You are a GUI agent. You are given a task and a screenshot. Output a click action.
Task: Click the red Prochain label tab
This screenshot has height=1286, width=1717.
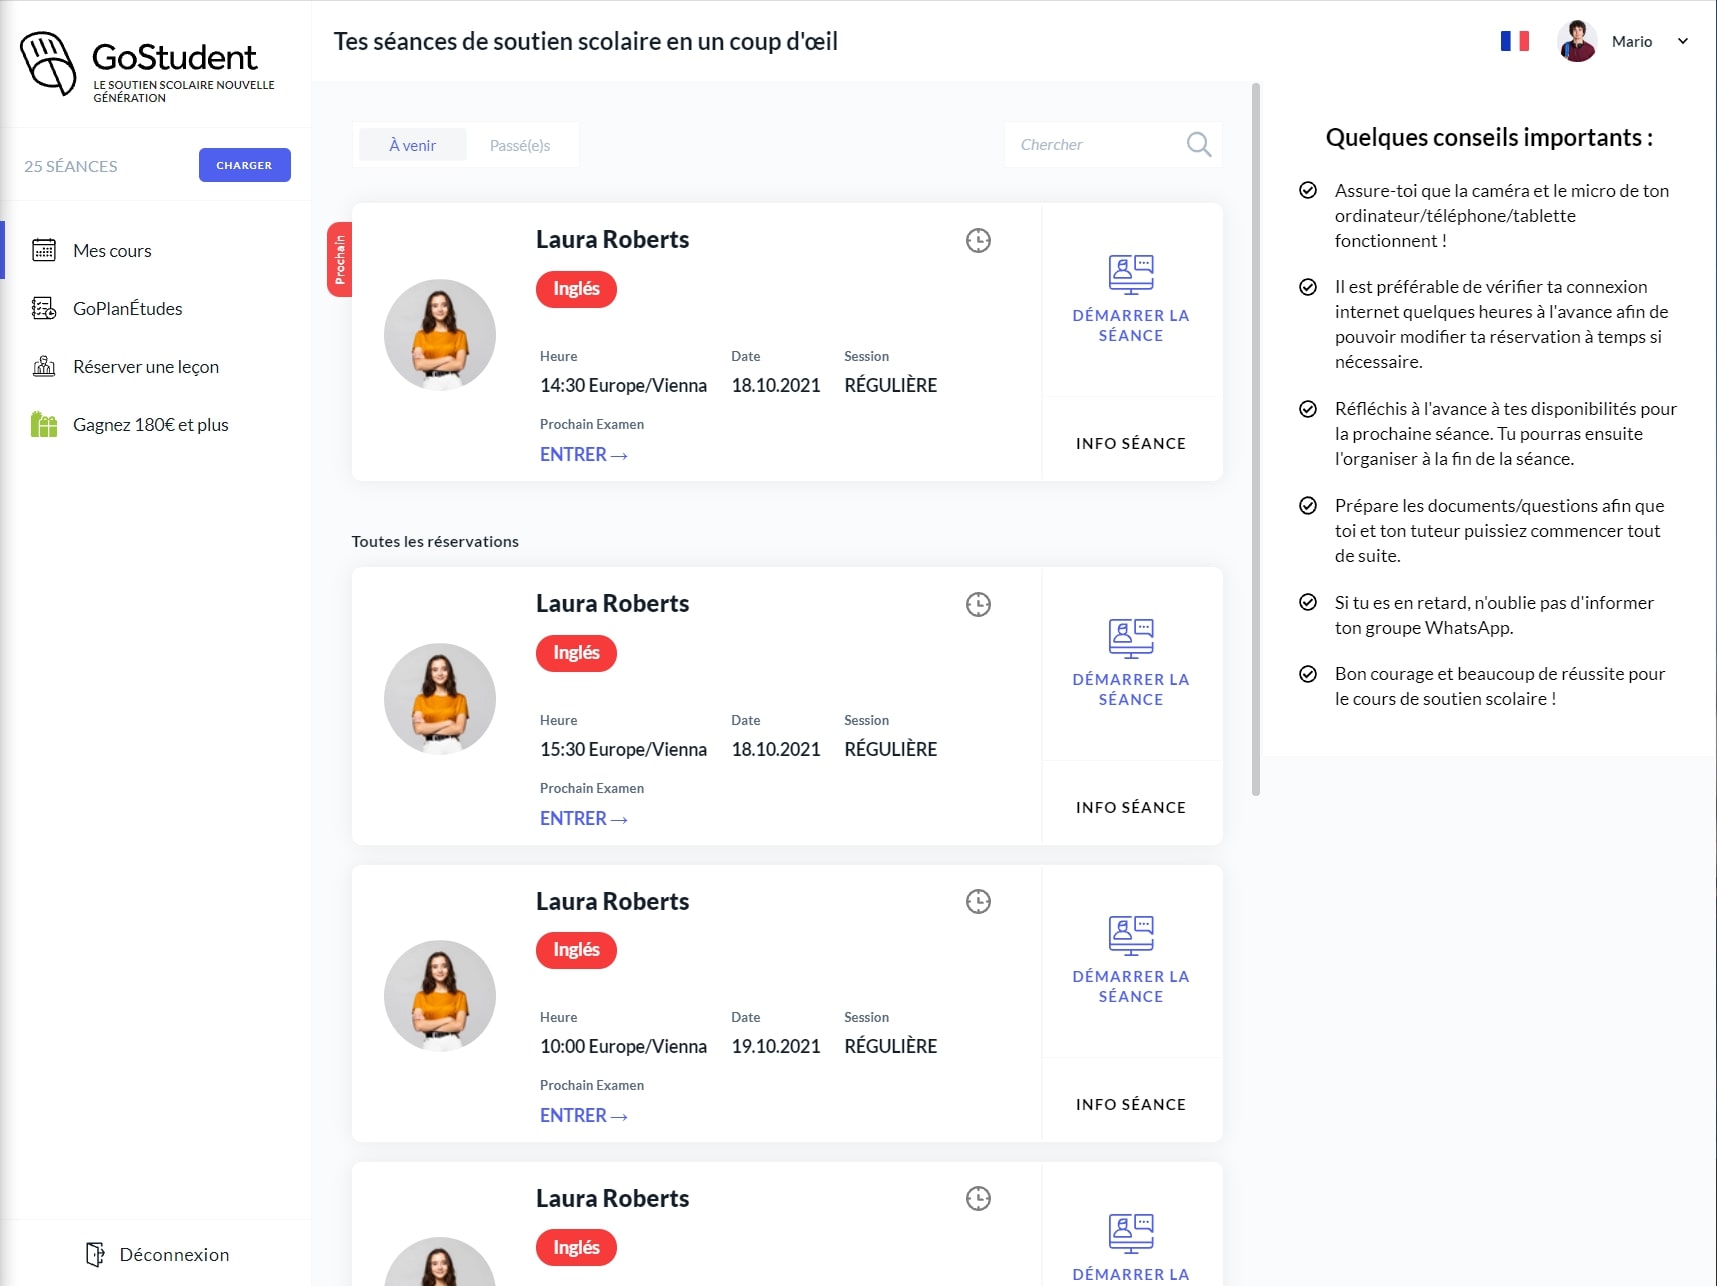340,259
